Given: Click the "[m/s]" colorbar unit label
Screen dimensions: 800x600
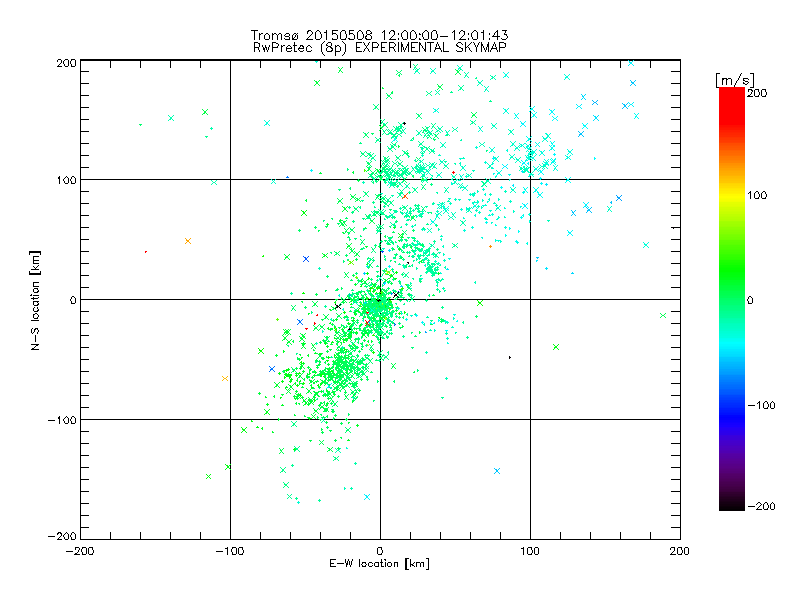Looking at the screenshot, I should click(x=735, y=80).
